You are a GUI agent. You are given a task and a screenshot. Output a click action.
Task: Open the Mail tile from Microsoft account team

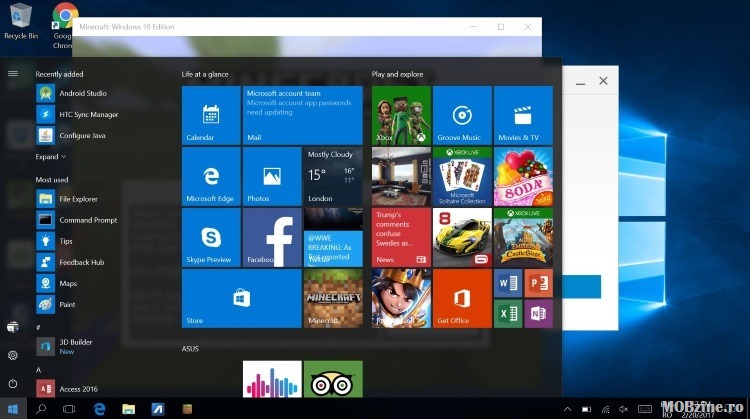(302, 115)
